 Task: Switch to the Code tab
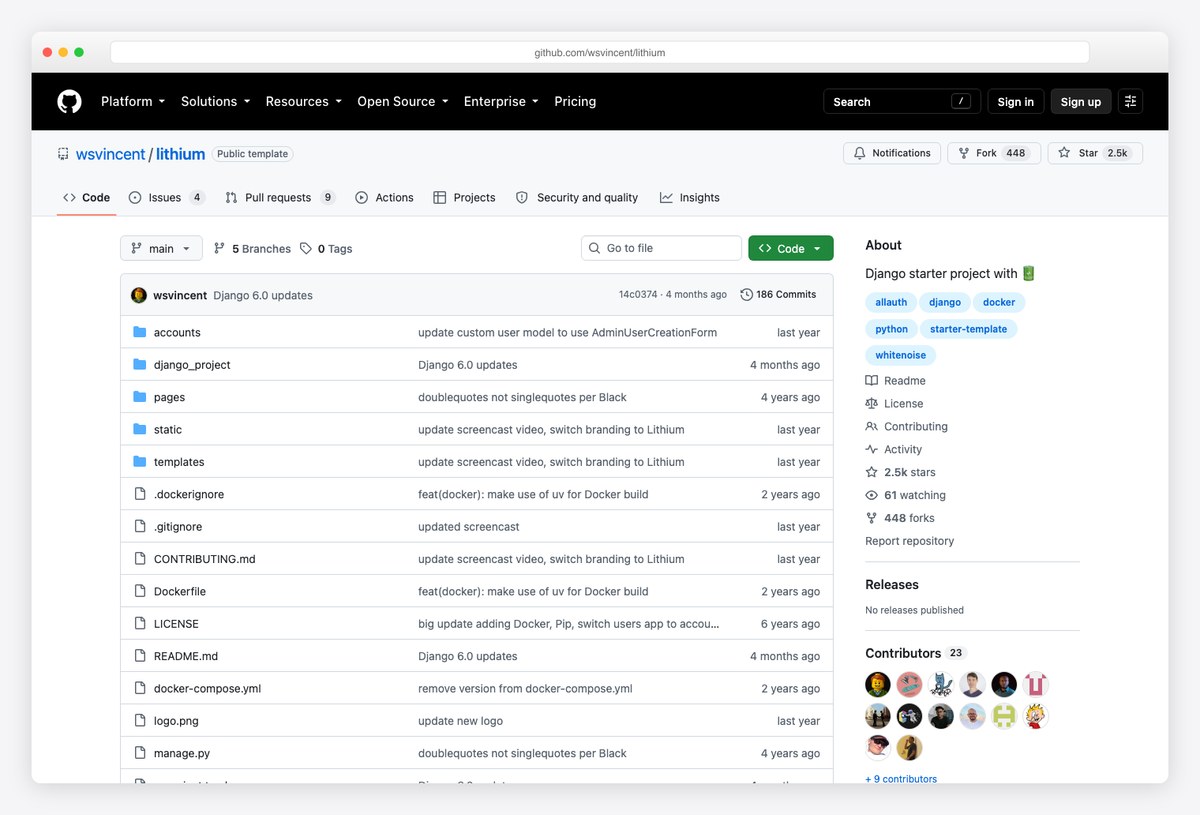point(87,198)
